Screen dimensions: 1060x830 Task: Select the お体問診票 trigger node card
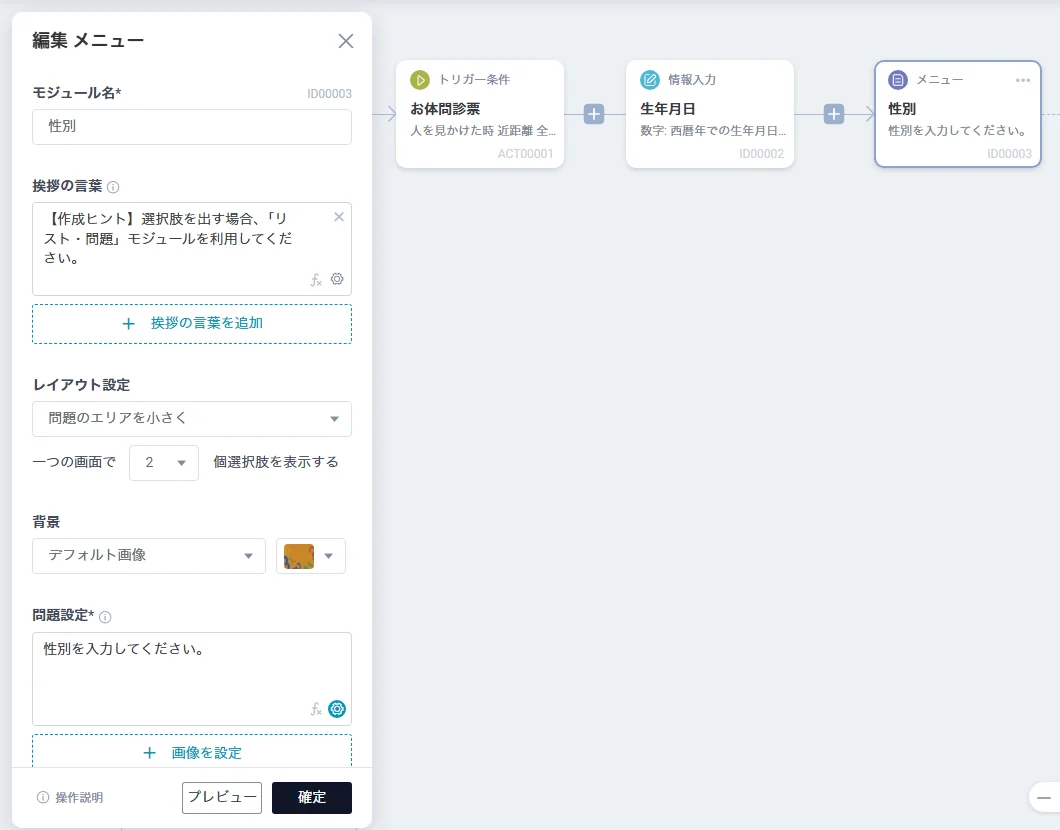480,114
